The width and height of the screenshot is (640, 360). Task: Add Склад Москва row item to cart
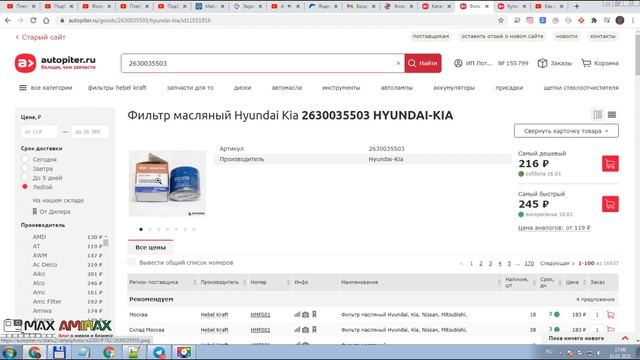pos(611,329)
